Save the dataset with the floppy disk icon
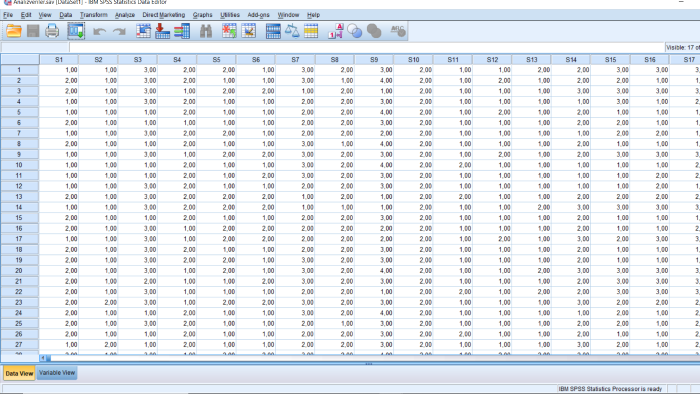700x394 pixels. (33, 31)
